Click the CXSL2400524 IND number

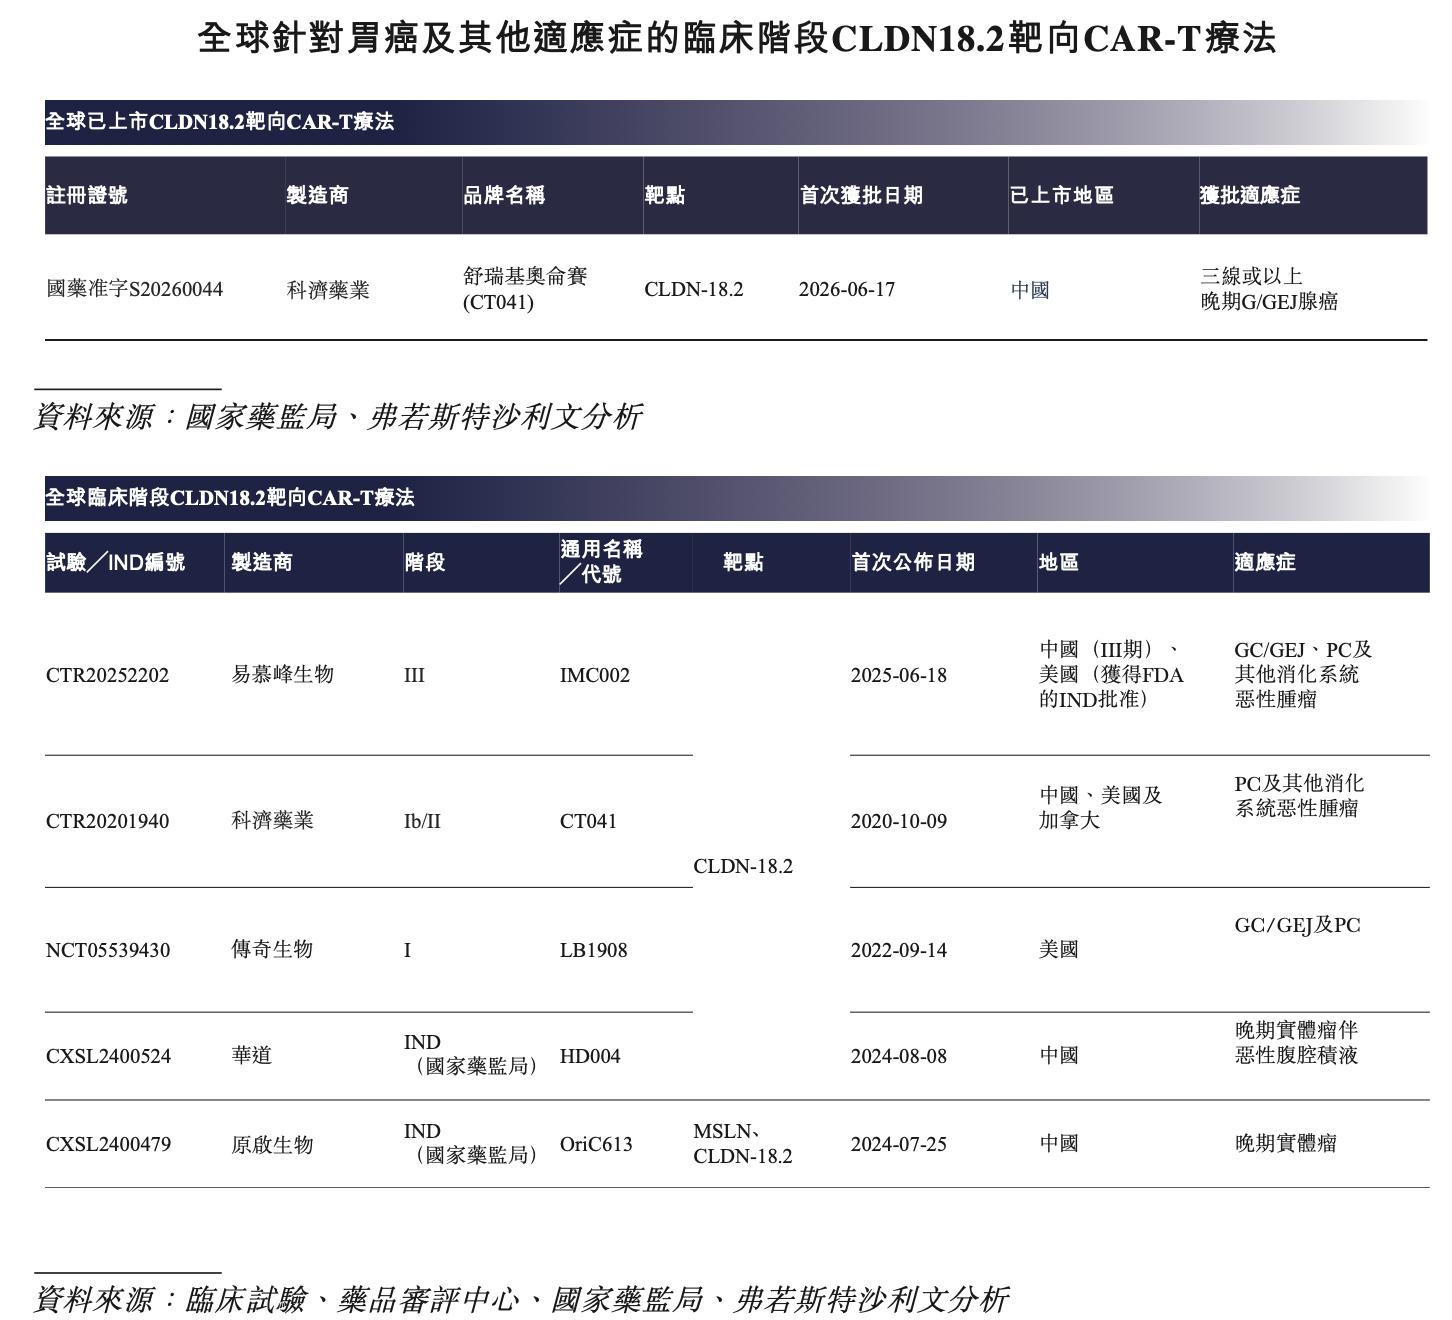(x=108, y=1056)
